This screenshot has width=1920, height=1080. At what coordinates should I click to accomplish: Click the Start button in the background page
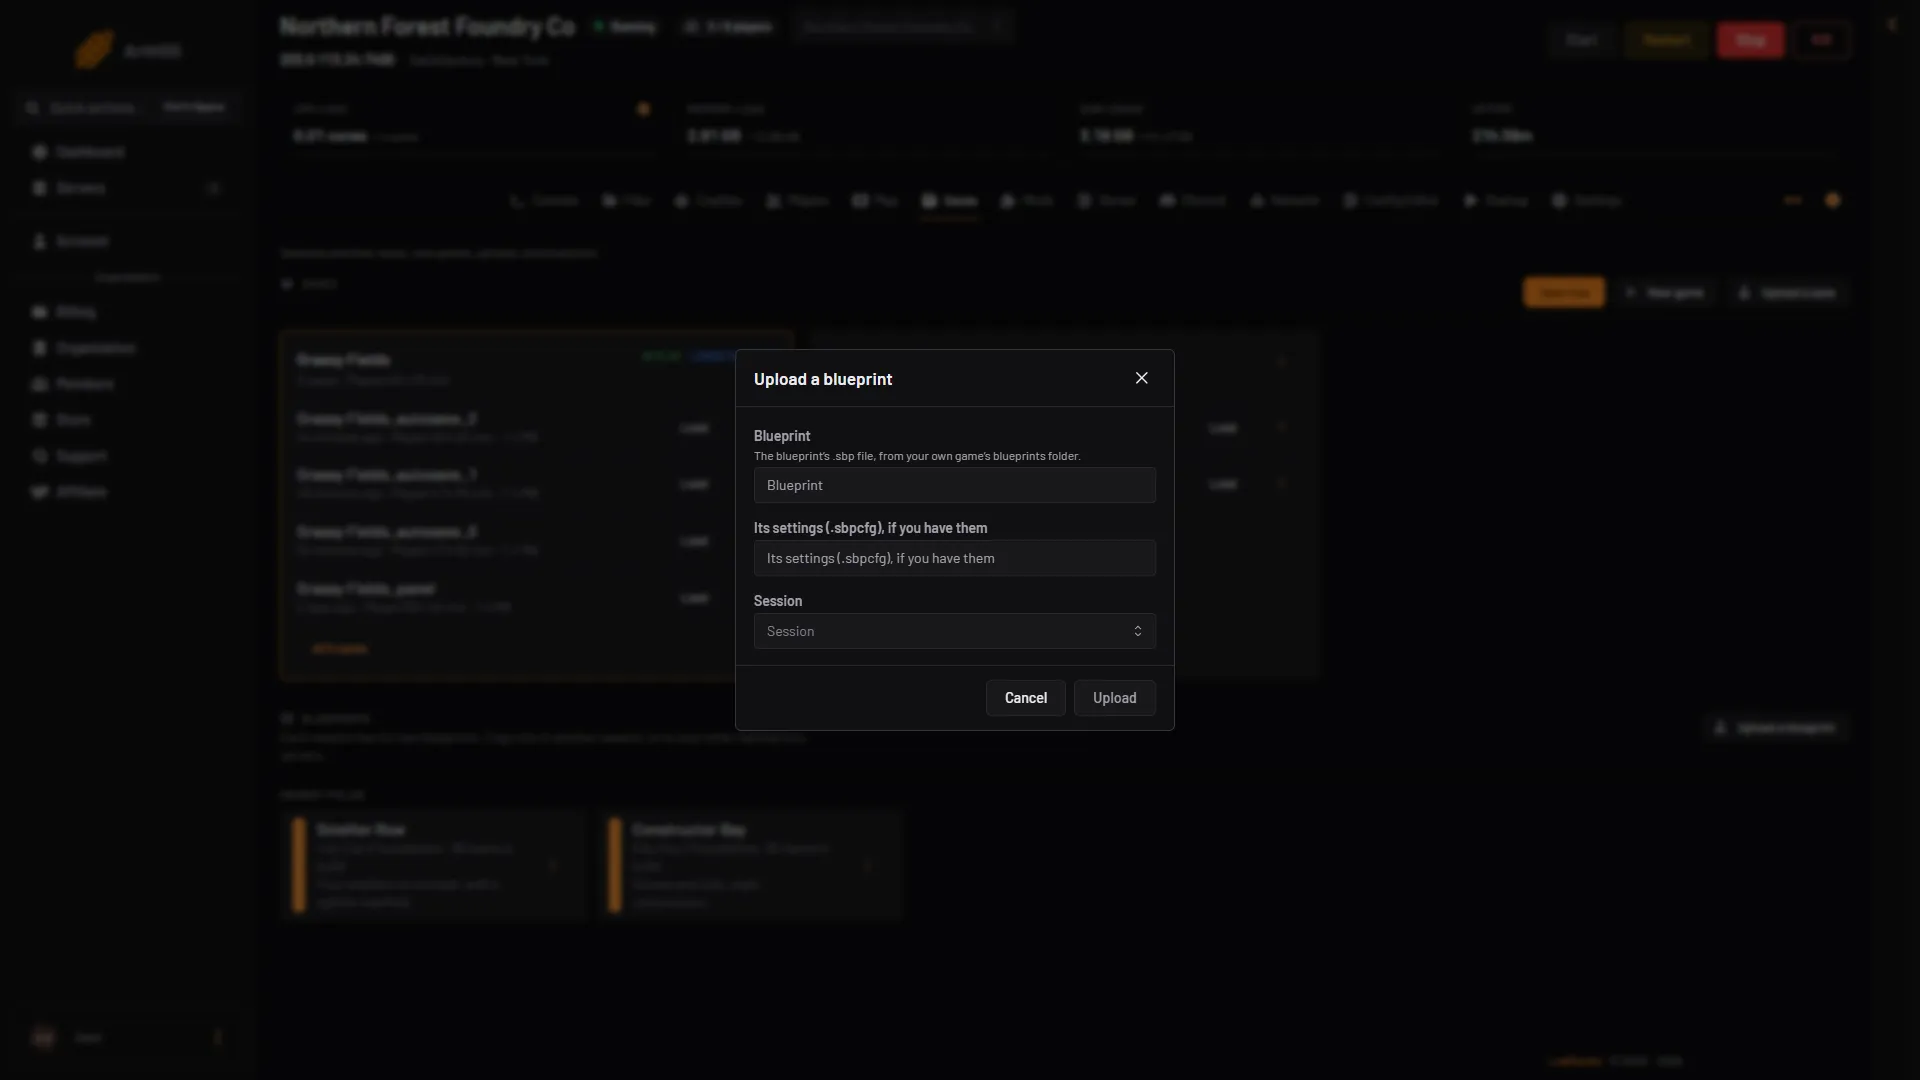1582,40
